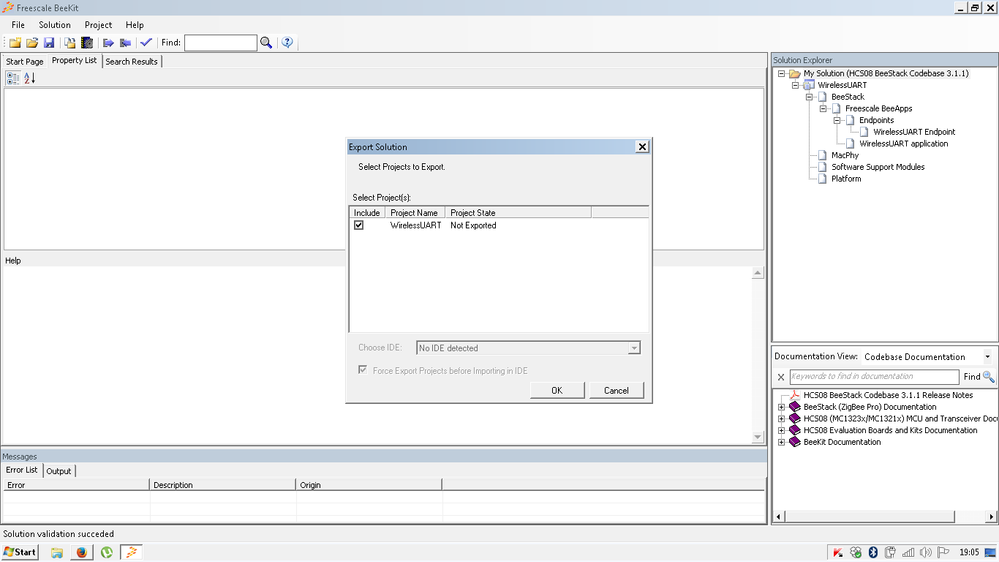
Task: Uncheck Include for WirelessUART project
Action: (359, 226)
